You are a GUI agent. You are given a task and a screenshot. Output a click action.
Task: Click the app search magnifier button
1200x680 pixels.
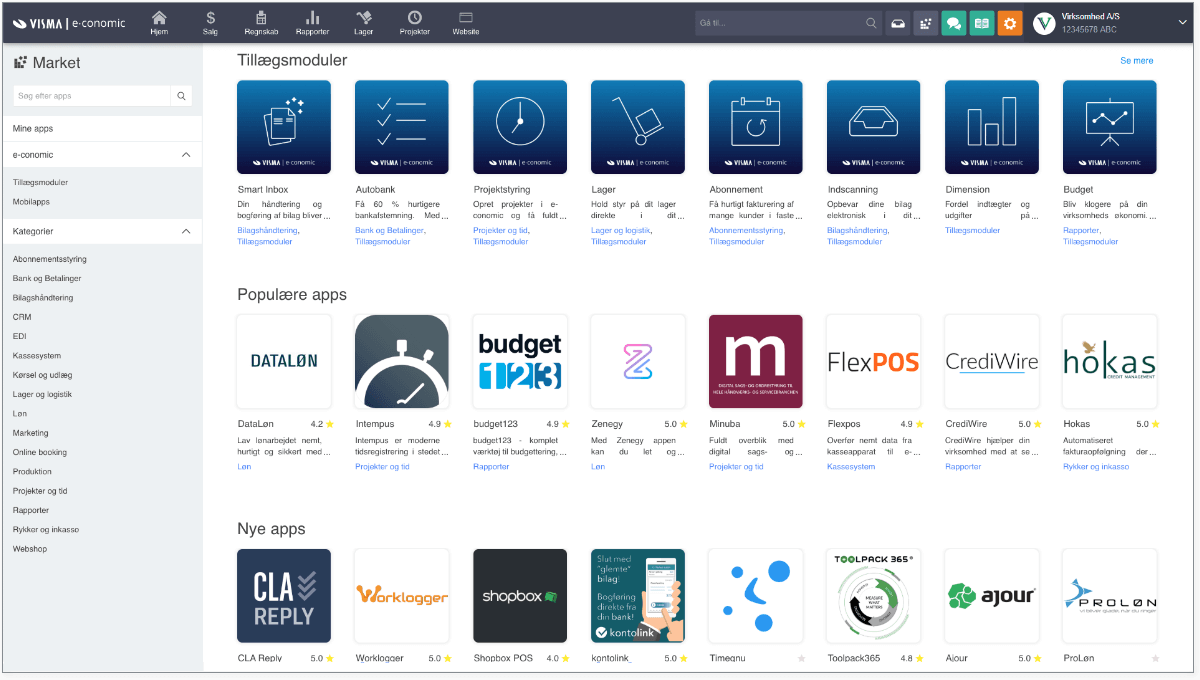coord(182,96)
